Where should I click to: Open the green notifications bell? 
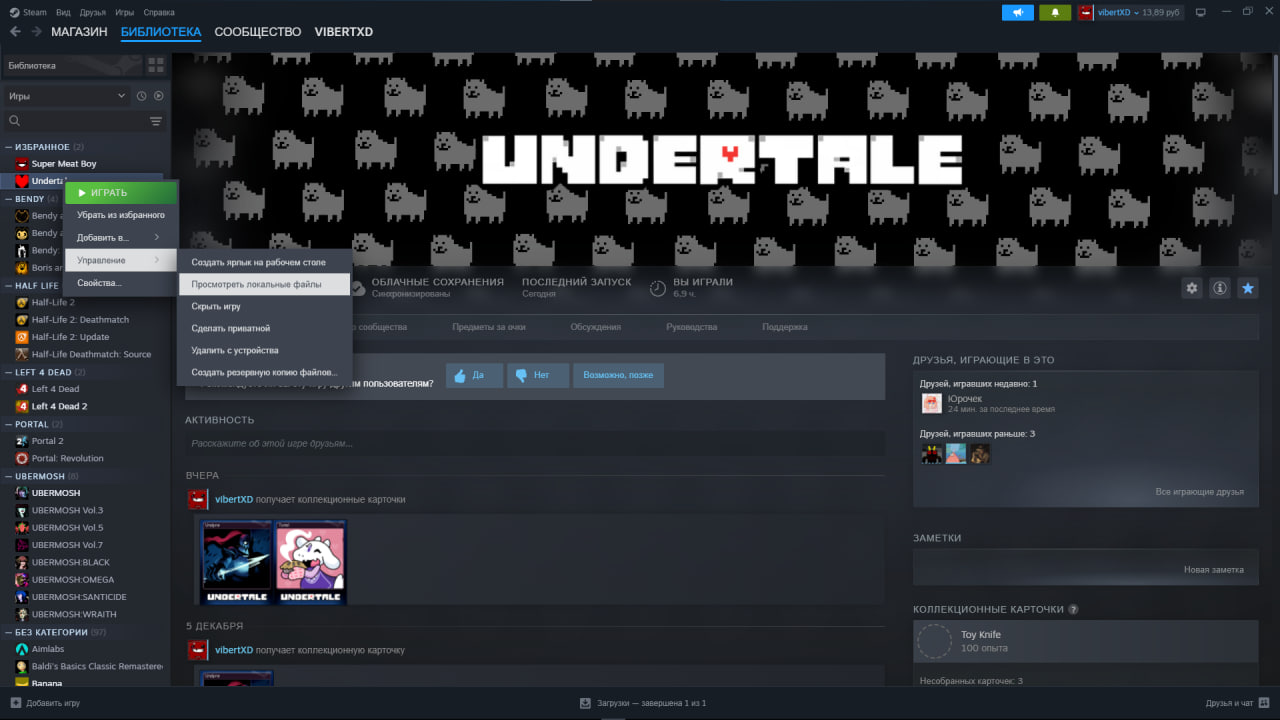click(1054, 12)
